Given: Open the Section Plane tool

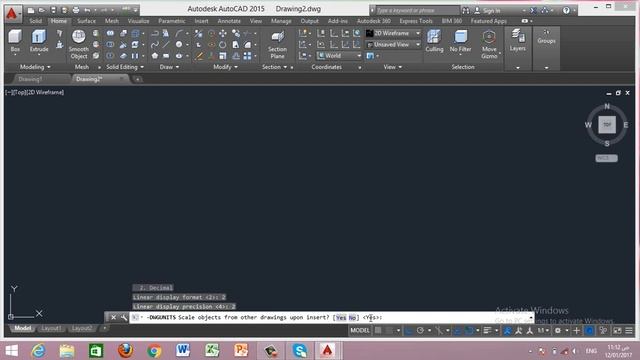Looking at the screenshot, I should point(277,44).
